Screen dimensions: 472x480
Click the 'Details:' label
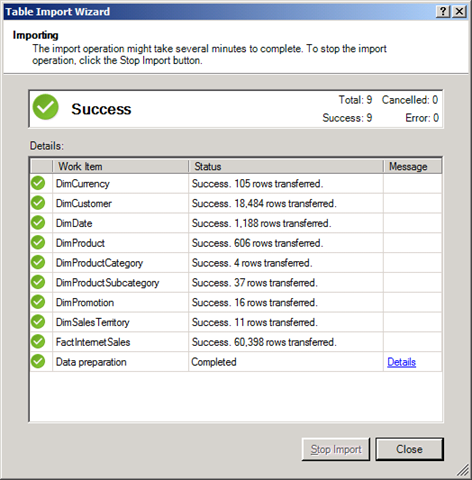[x=47, y=146]
